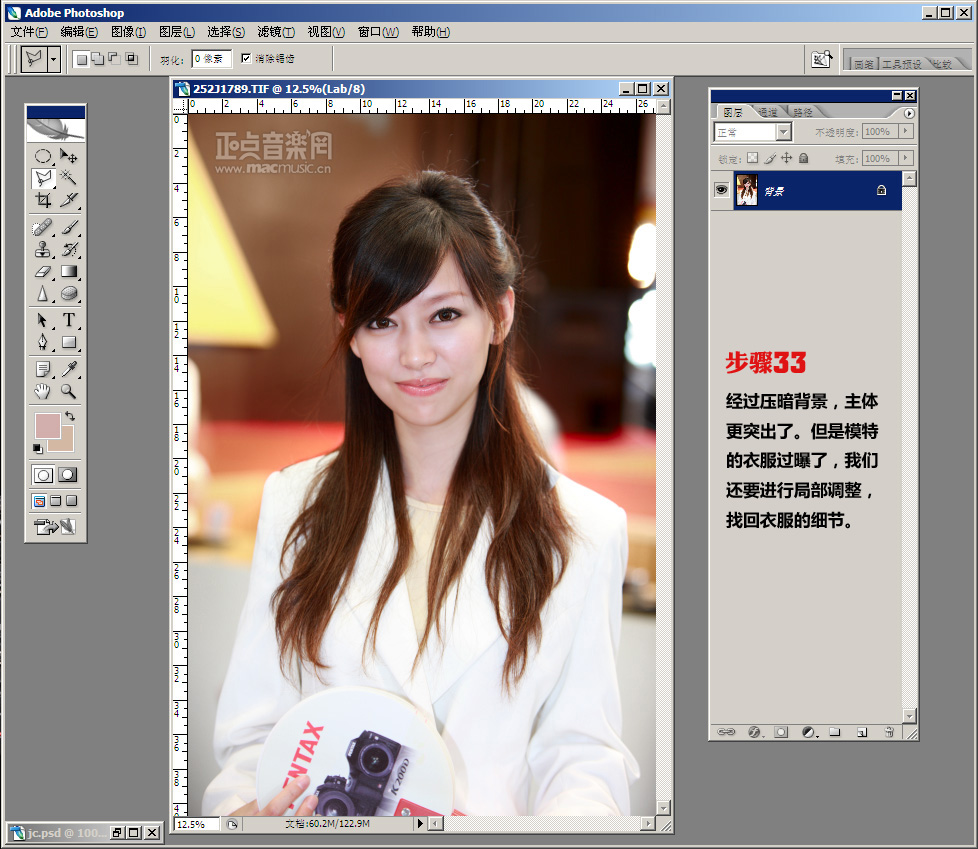Switch to the 通道 tab

(x=768, y=112)
